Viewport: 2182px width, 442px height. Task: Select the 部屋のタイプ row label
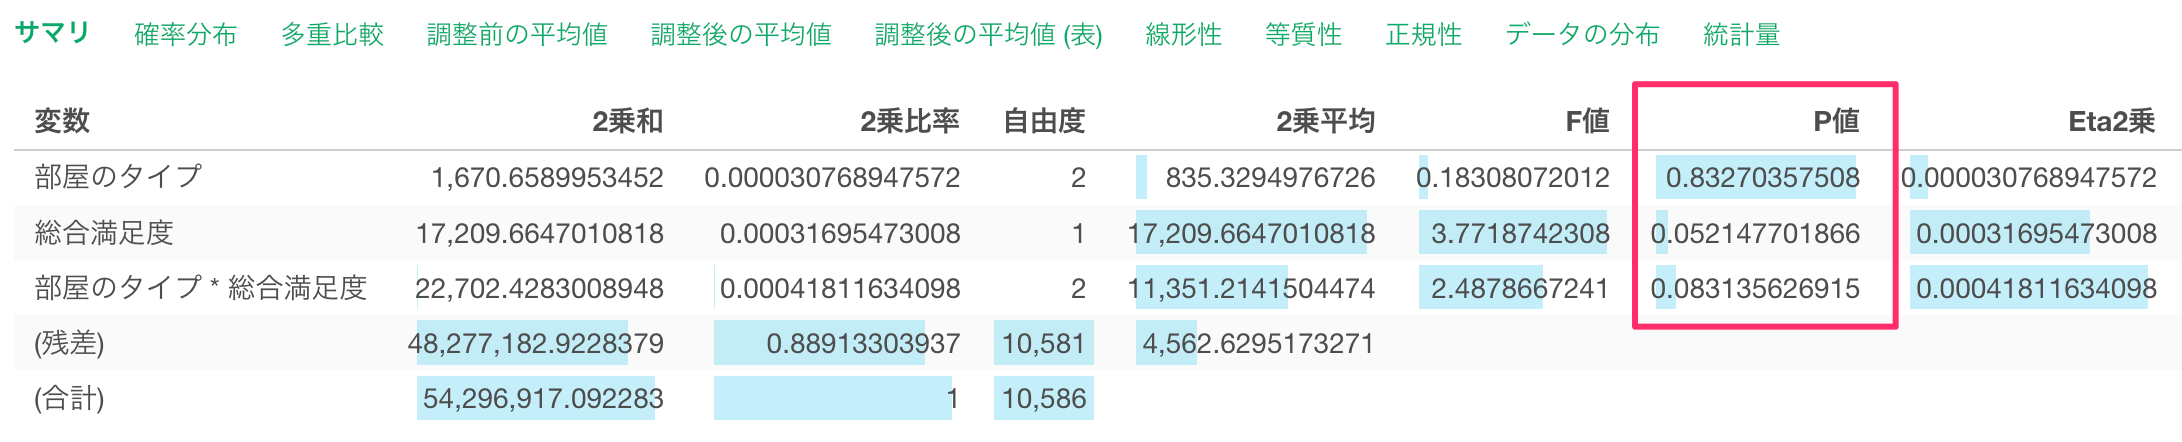118,177
